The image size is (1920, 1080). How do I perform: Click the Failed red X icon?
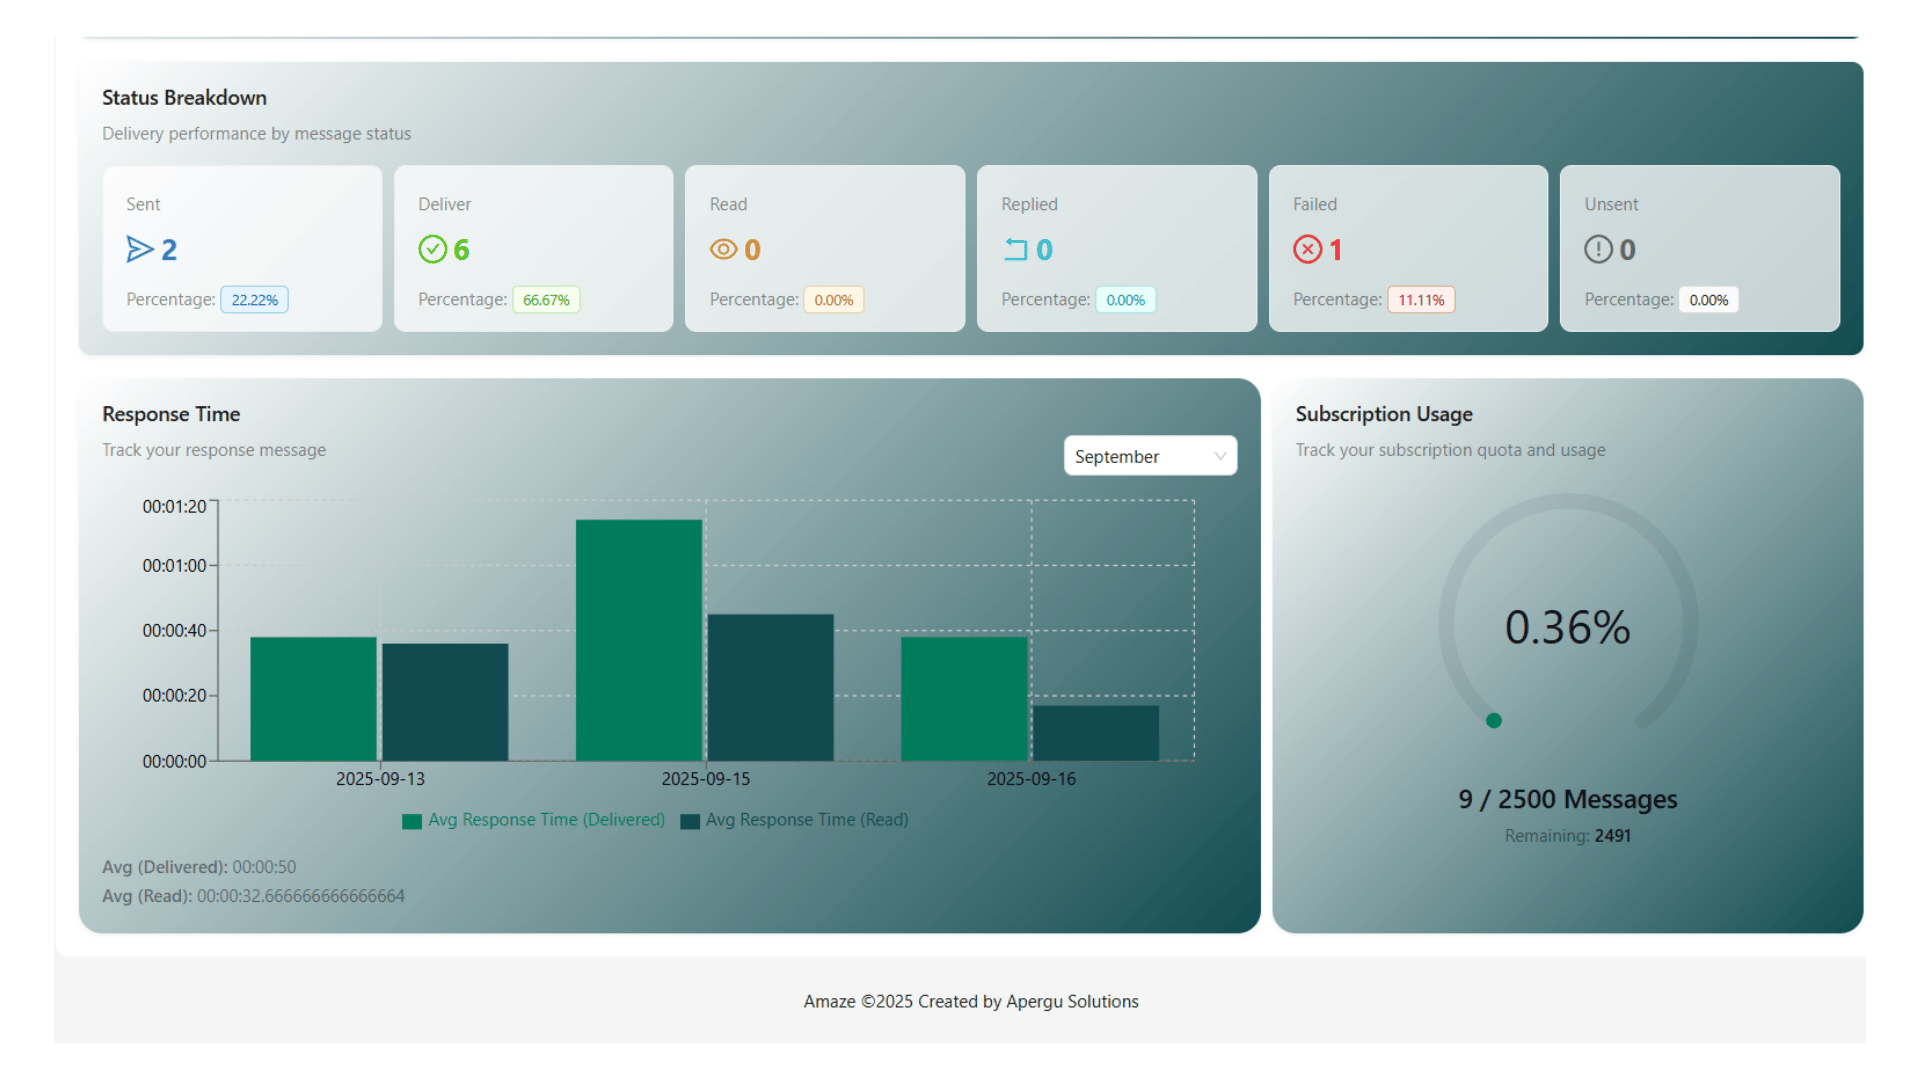[x=1307, y=249]
